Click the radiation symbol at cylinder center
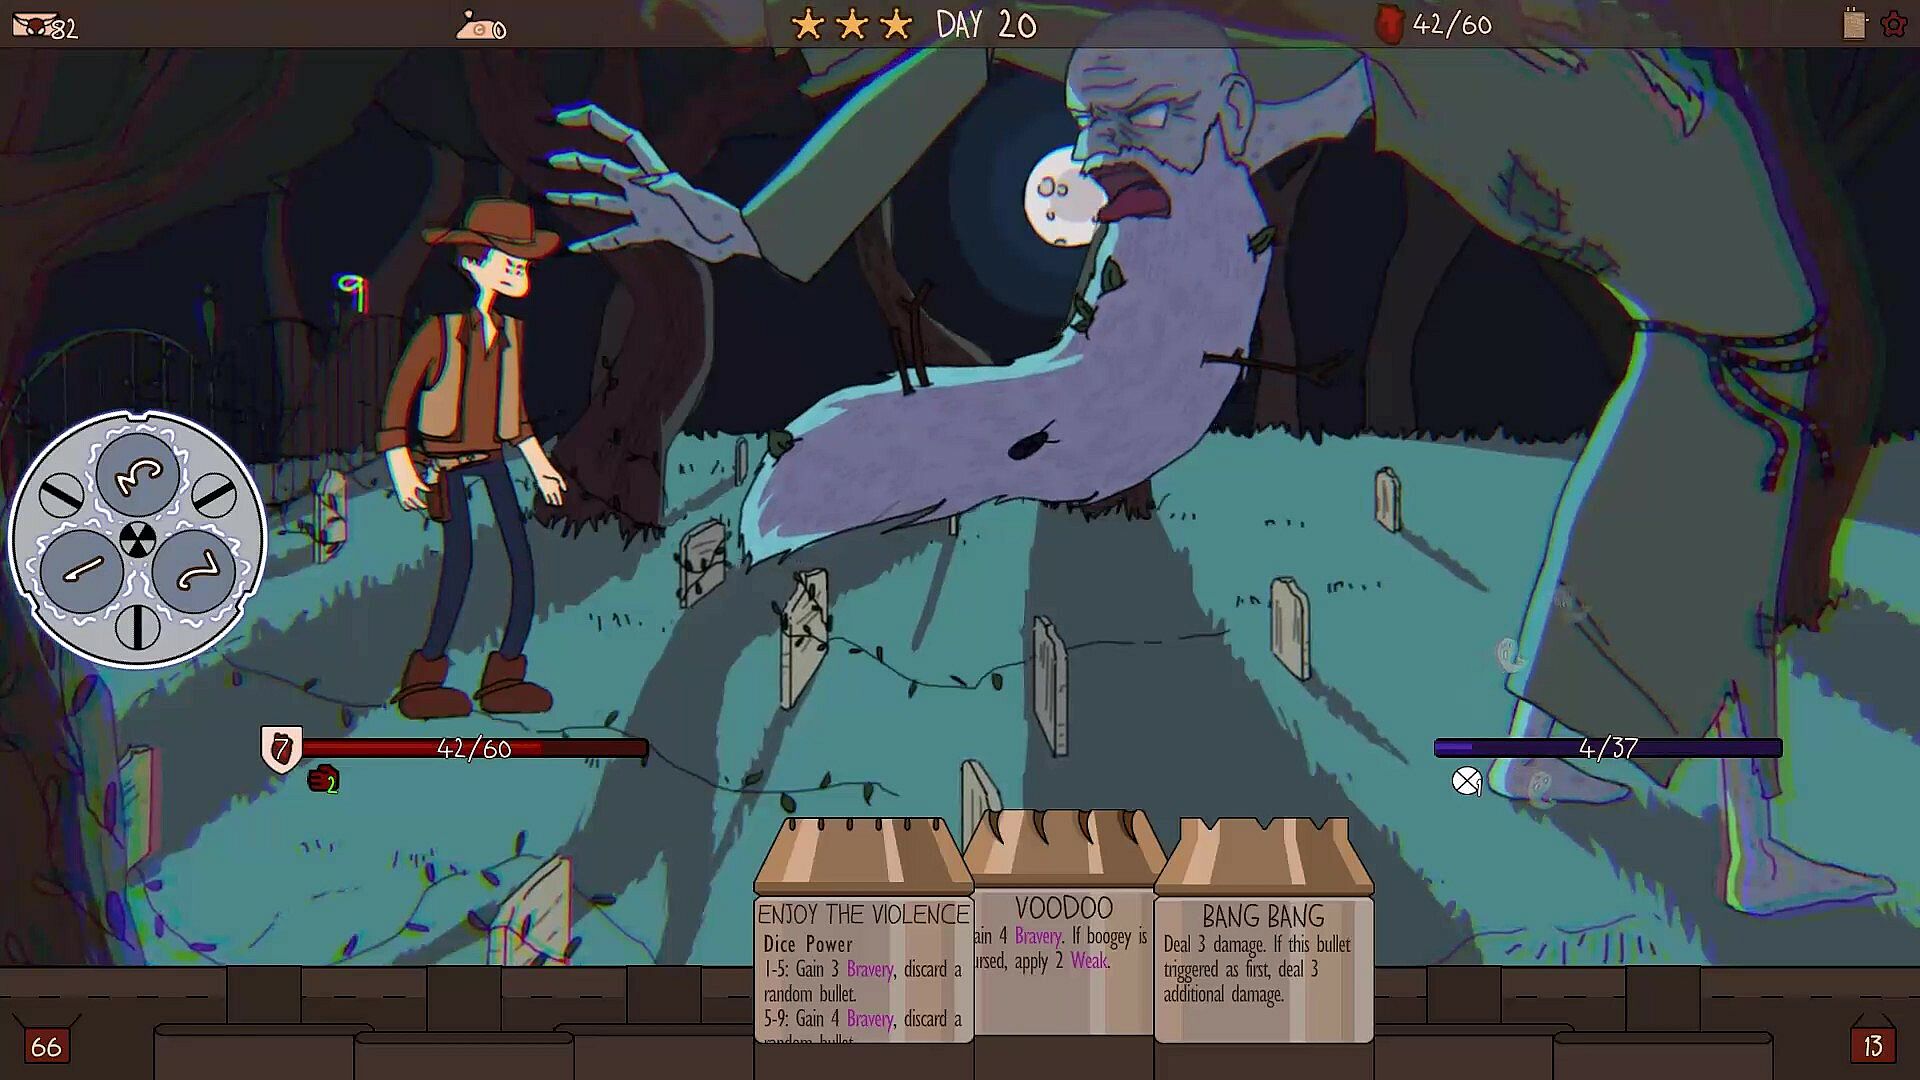Viewport: 1920px width, 1080px height. [x=137, y=540]
